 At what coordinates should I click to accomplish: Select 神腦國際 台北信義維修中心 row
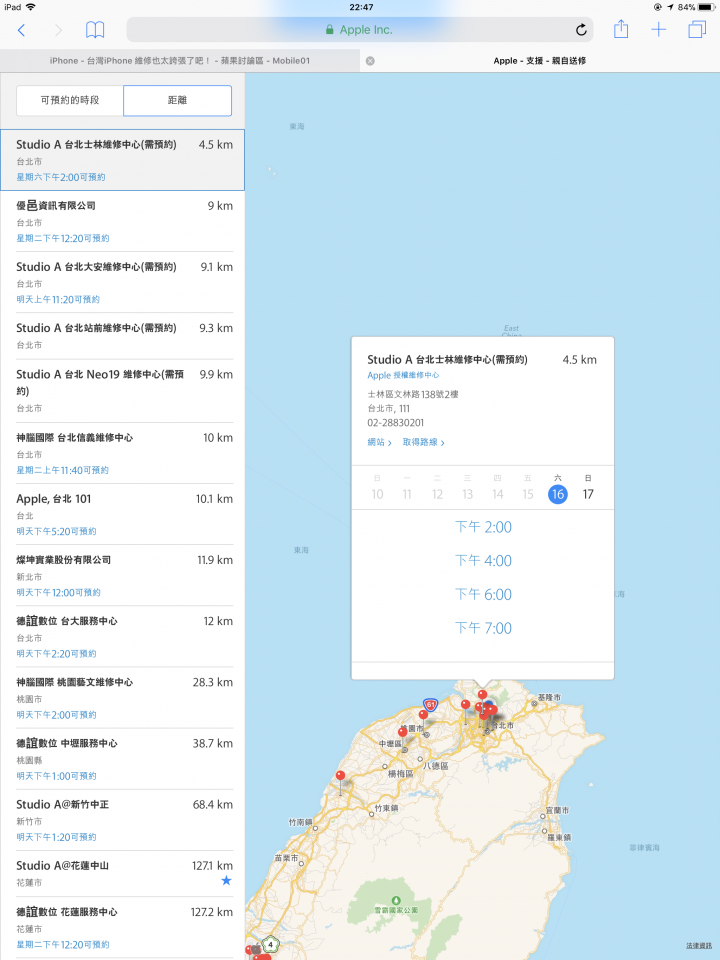(x=122, y=453)
